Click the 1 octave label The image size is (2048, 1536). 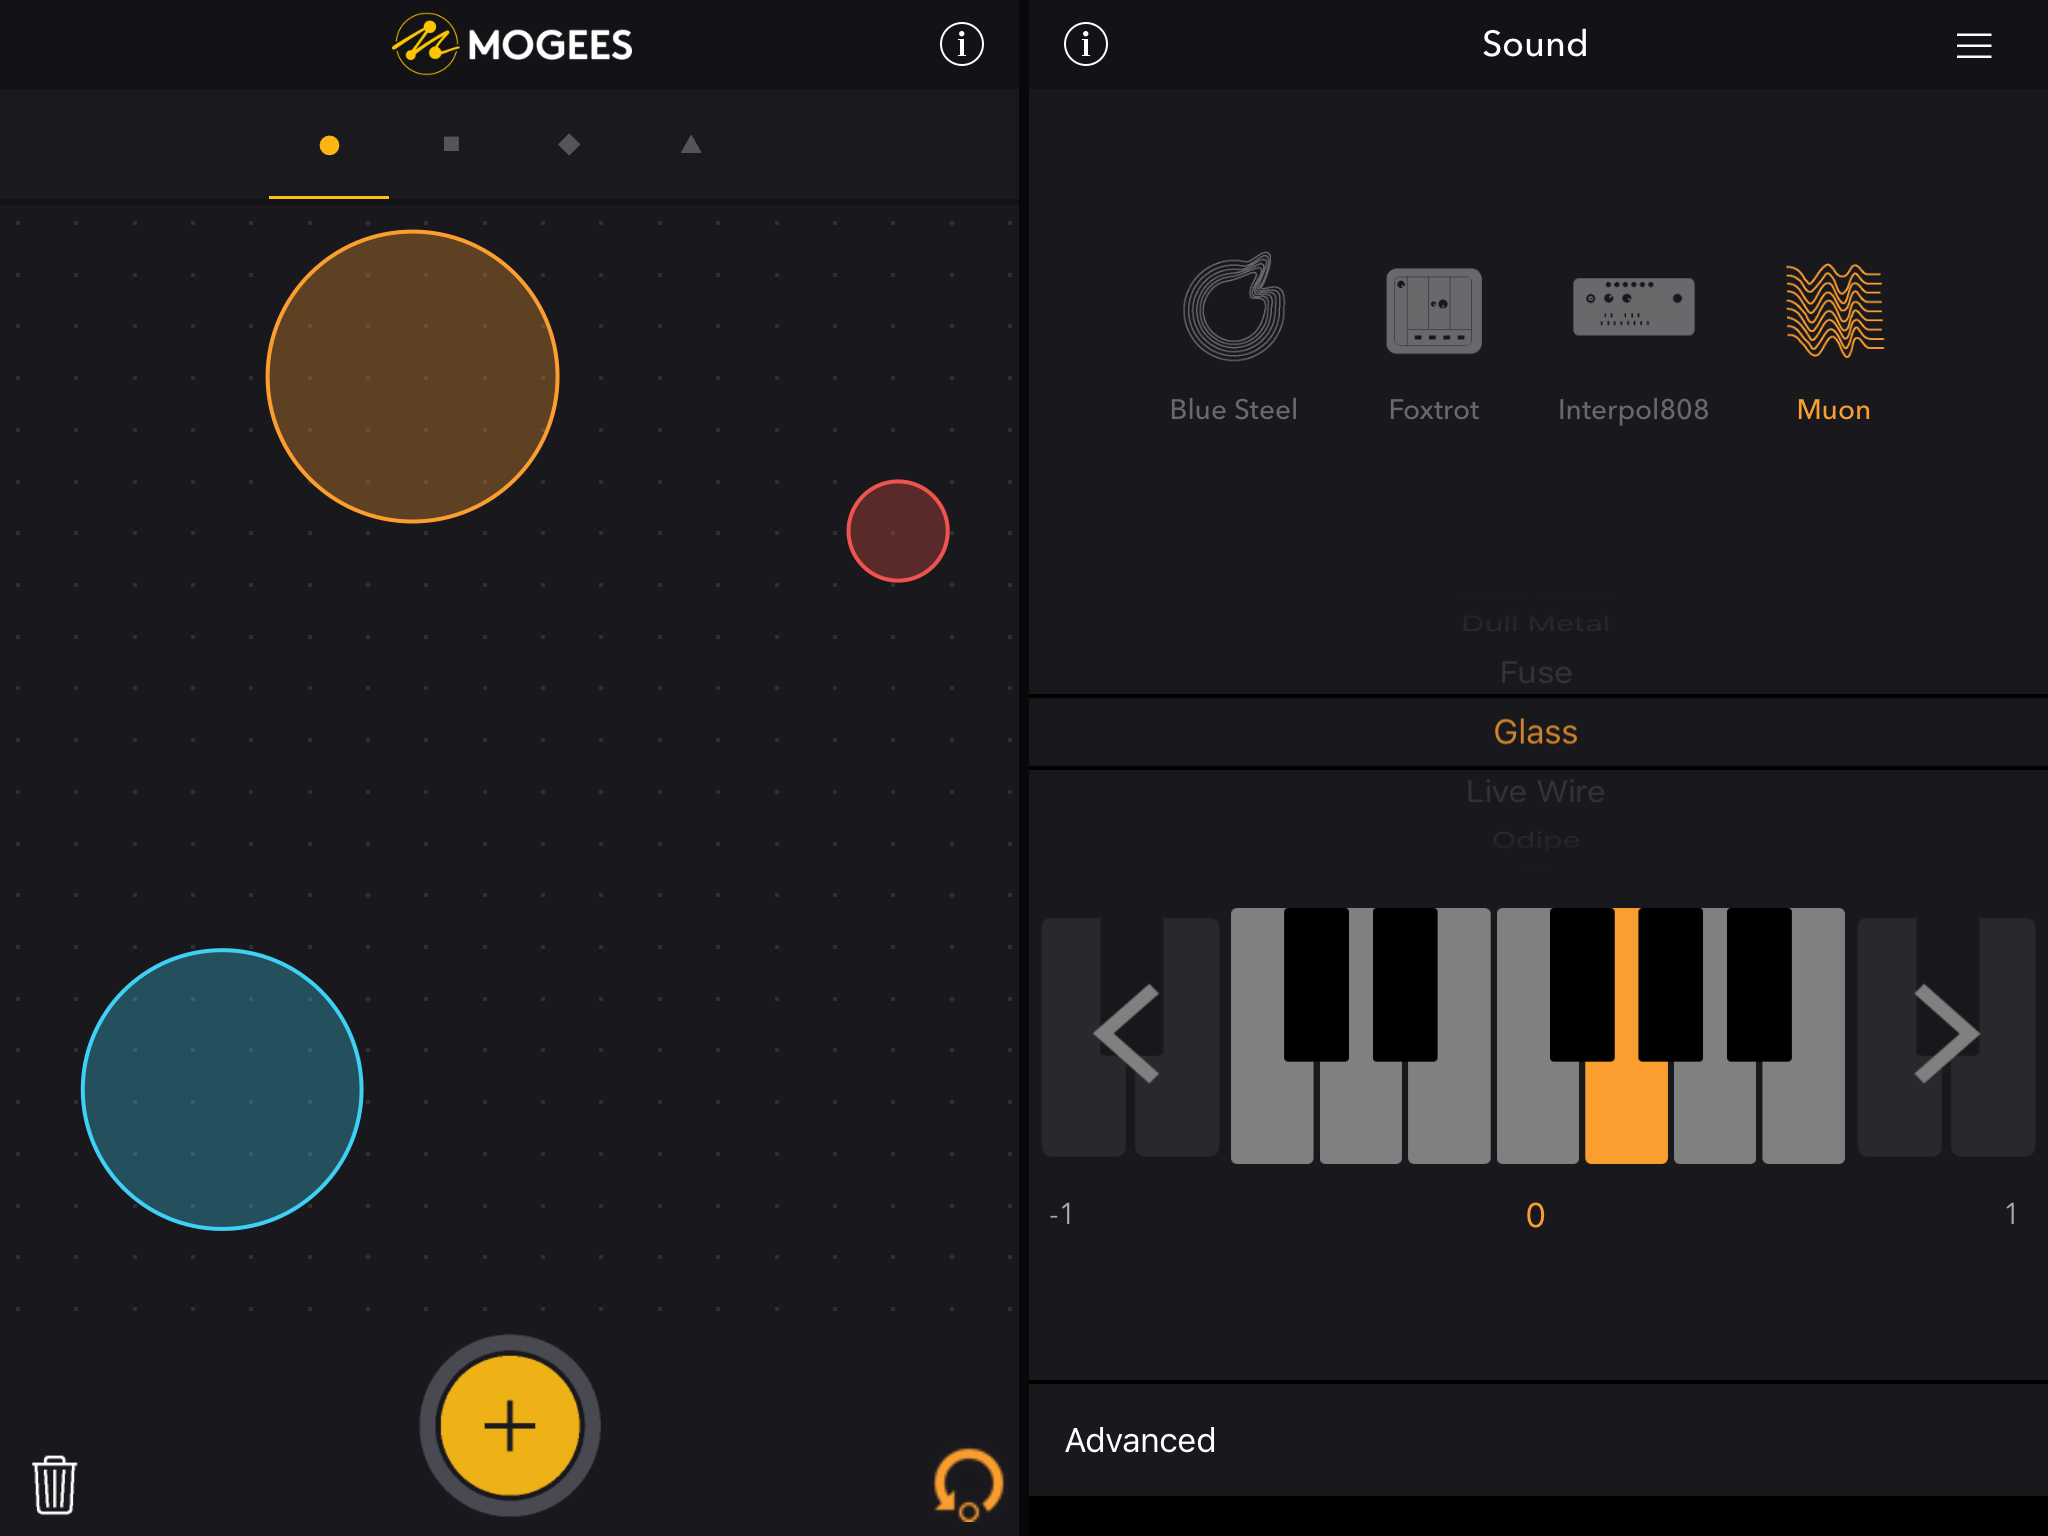(x=2011, y=1214)
